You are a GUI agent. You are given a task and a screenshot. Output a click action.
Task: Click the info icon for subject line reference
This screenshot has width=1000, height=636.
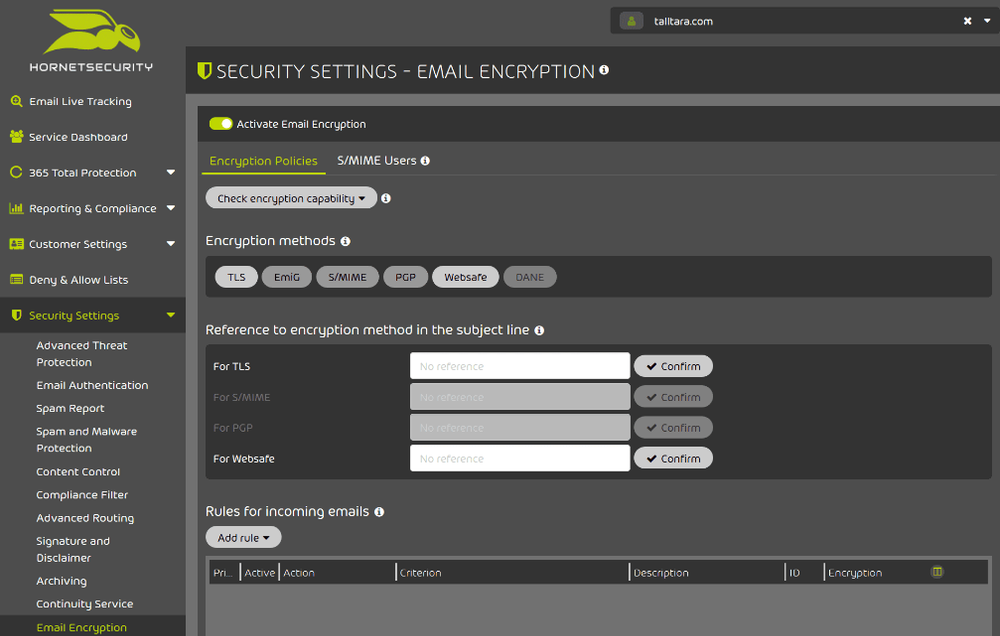pos(540,330)
